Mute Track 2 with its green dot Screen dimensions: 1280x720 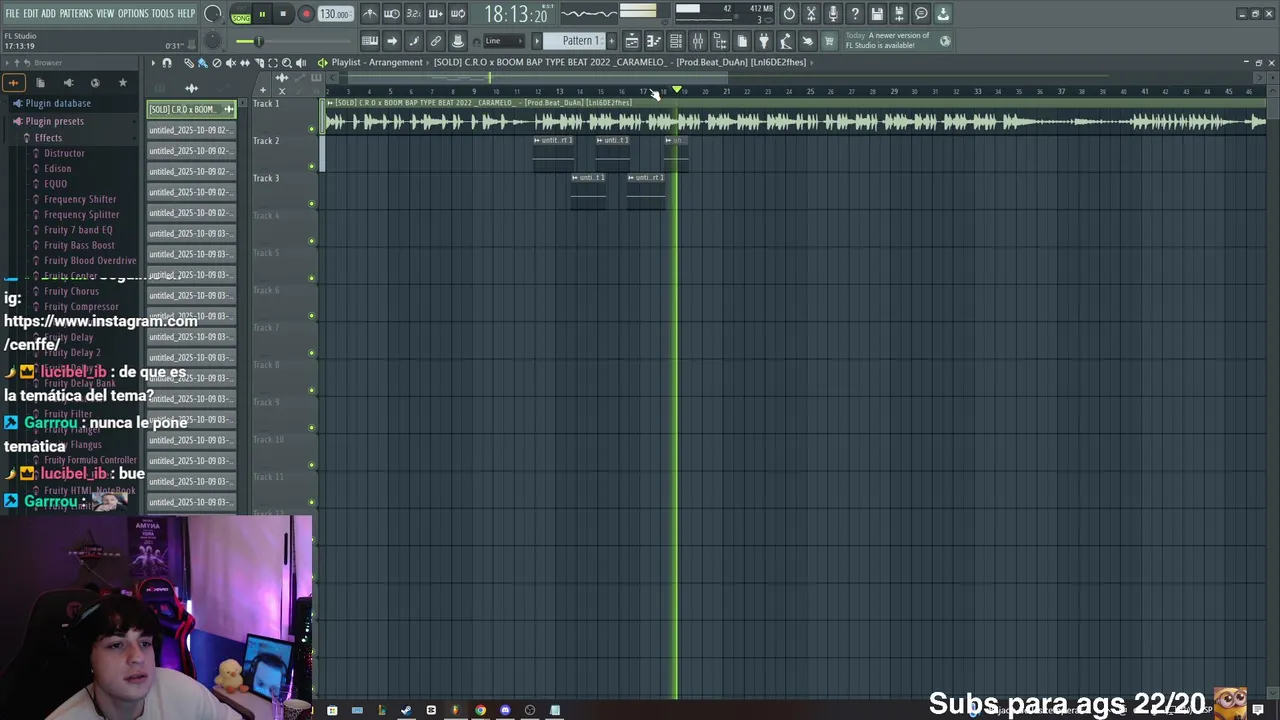tap(312, 166)
